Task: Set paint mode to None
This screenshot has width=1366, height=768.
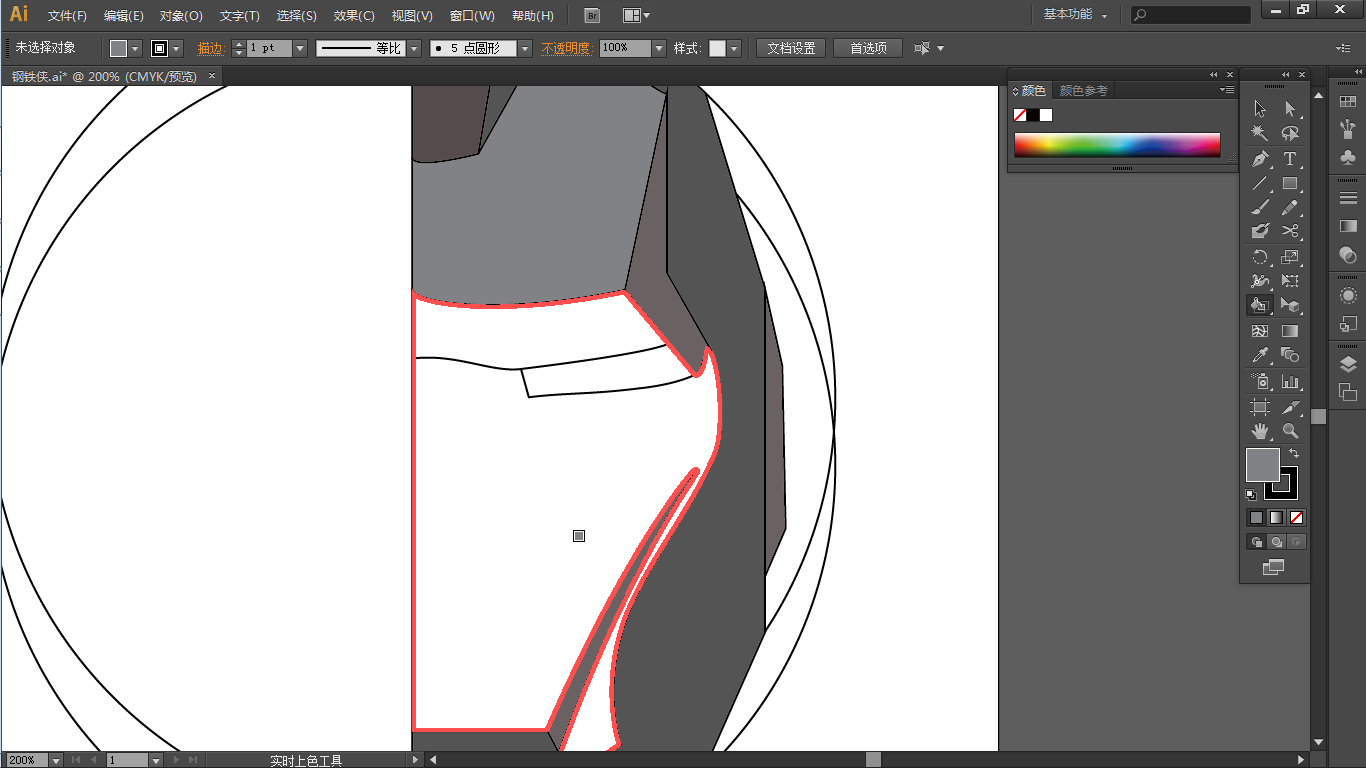Action: (x=1296, y=518)
